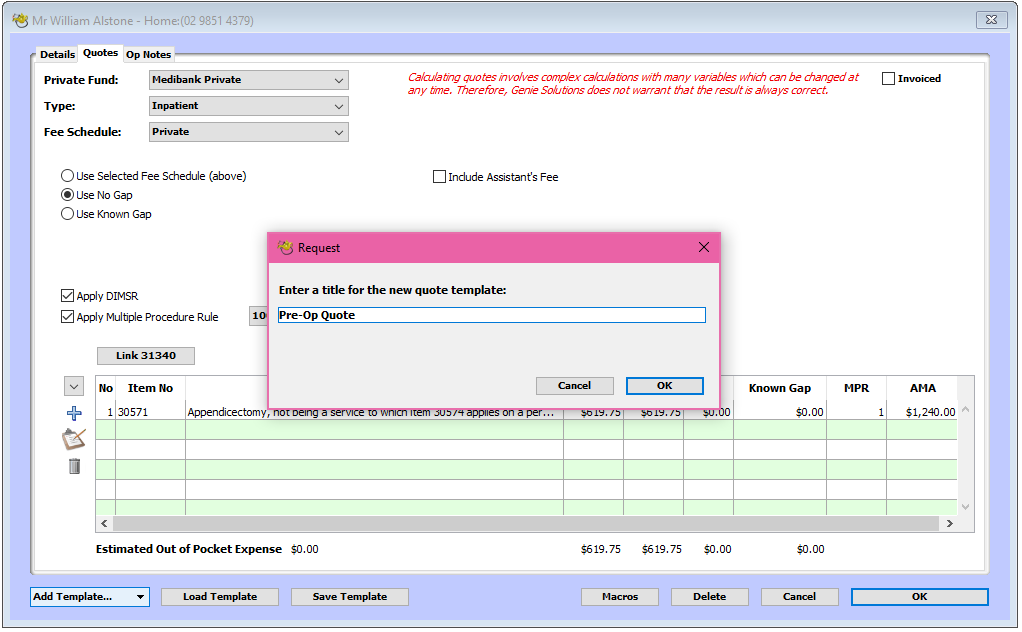Open the Private Fund dropdown
The height and width of the screenshot is (632, 1022).
coord(248,80)
